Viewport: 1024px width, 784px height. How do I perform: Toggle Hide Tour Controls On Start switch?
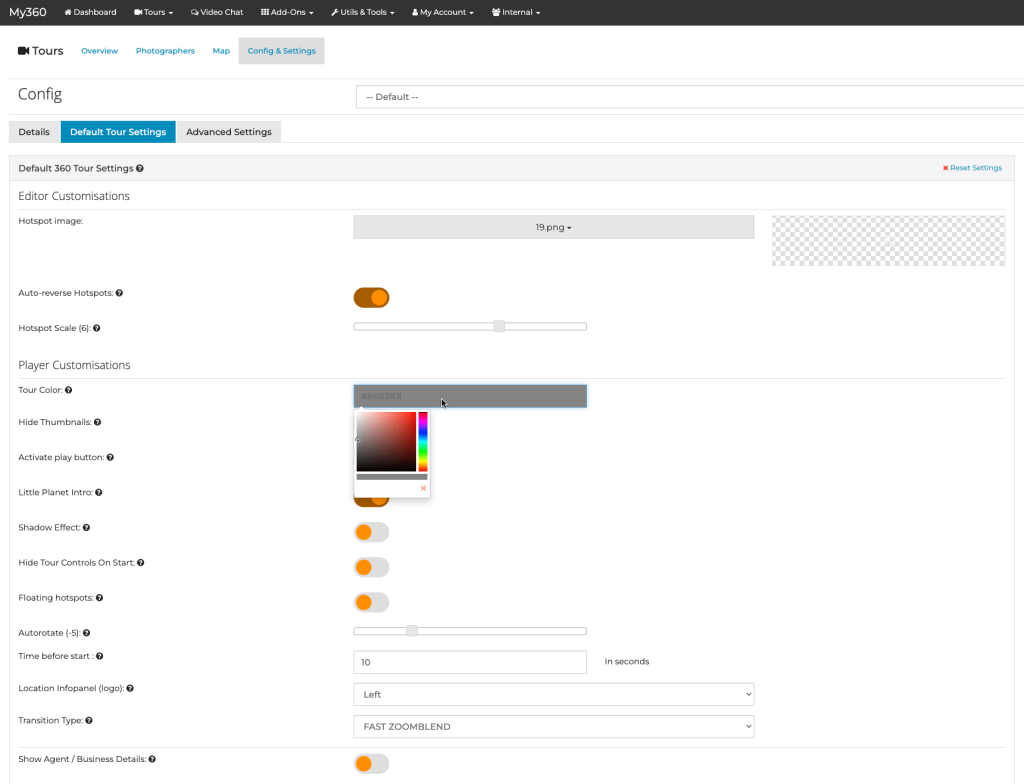pos(372,567)
